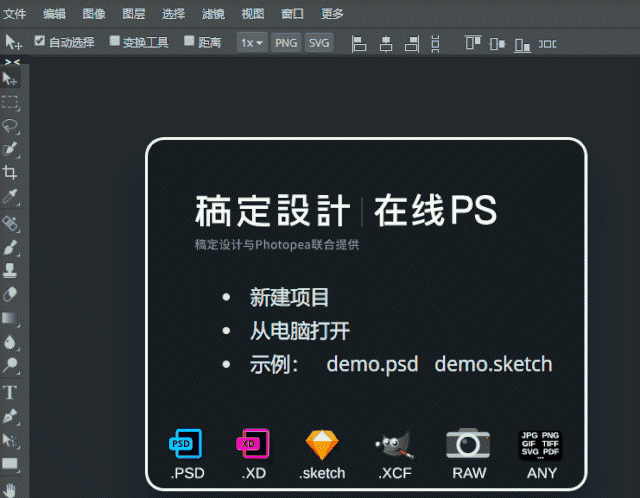Image resolution: width=640 pixels, height=498 pixels.
Task: Select the Clone Stamp tool
Action: [x=10, y=270]
